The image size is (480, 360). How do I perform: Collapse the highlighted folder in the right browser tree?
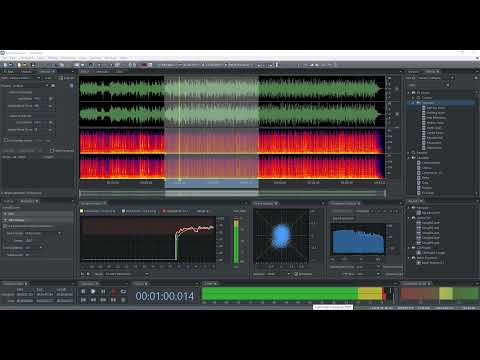click(413, 103)
